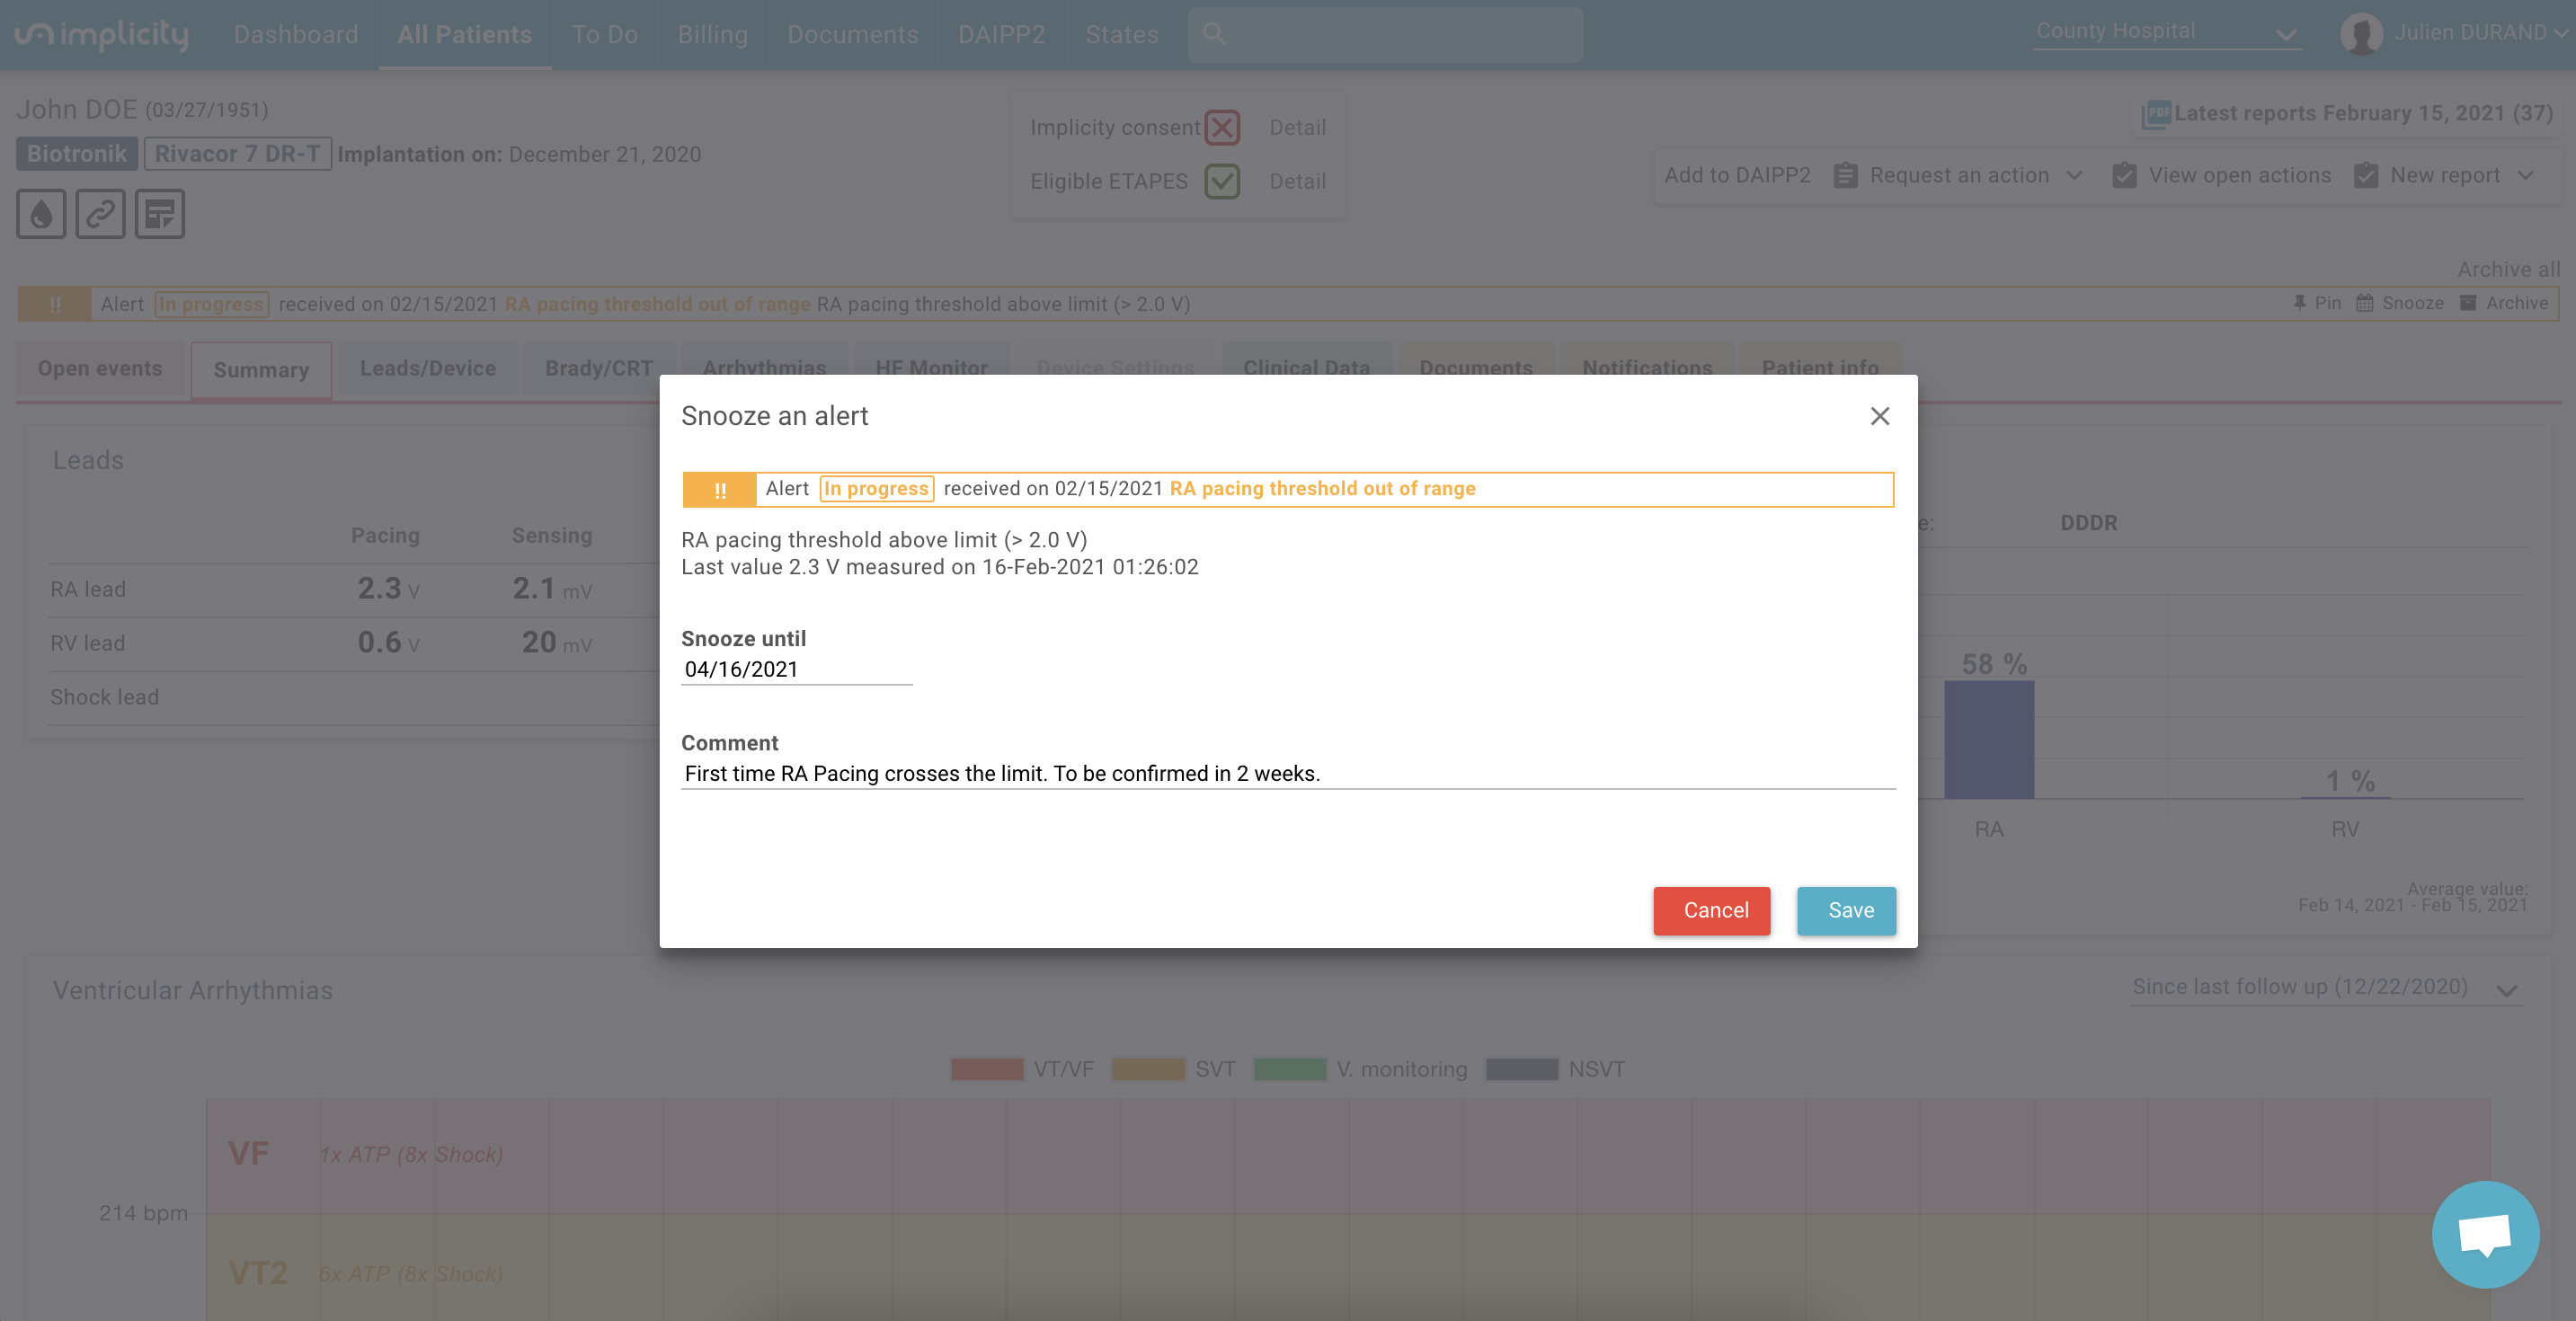
Task: Go to the To Do menu
Action: pos(605,35)
